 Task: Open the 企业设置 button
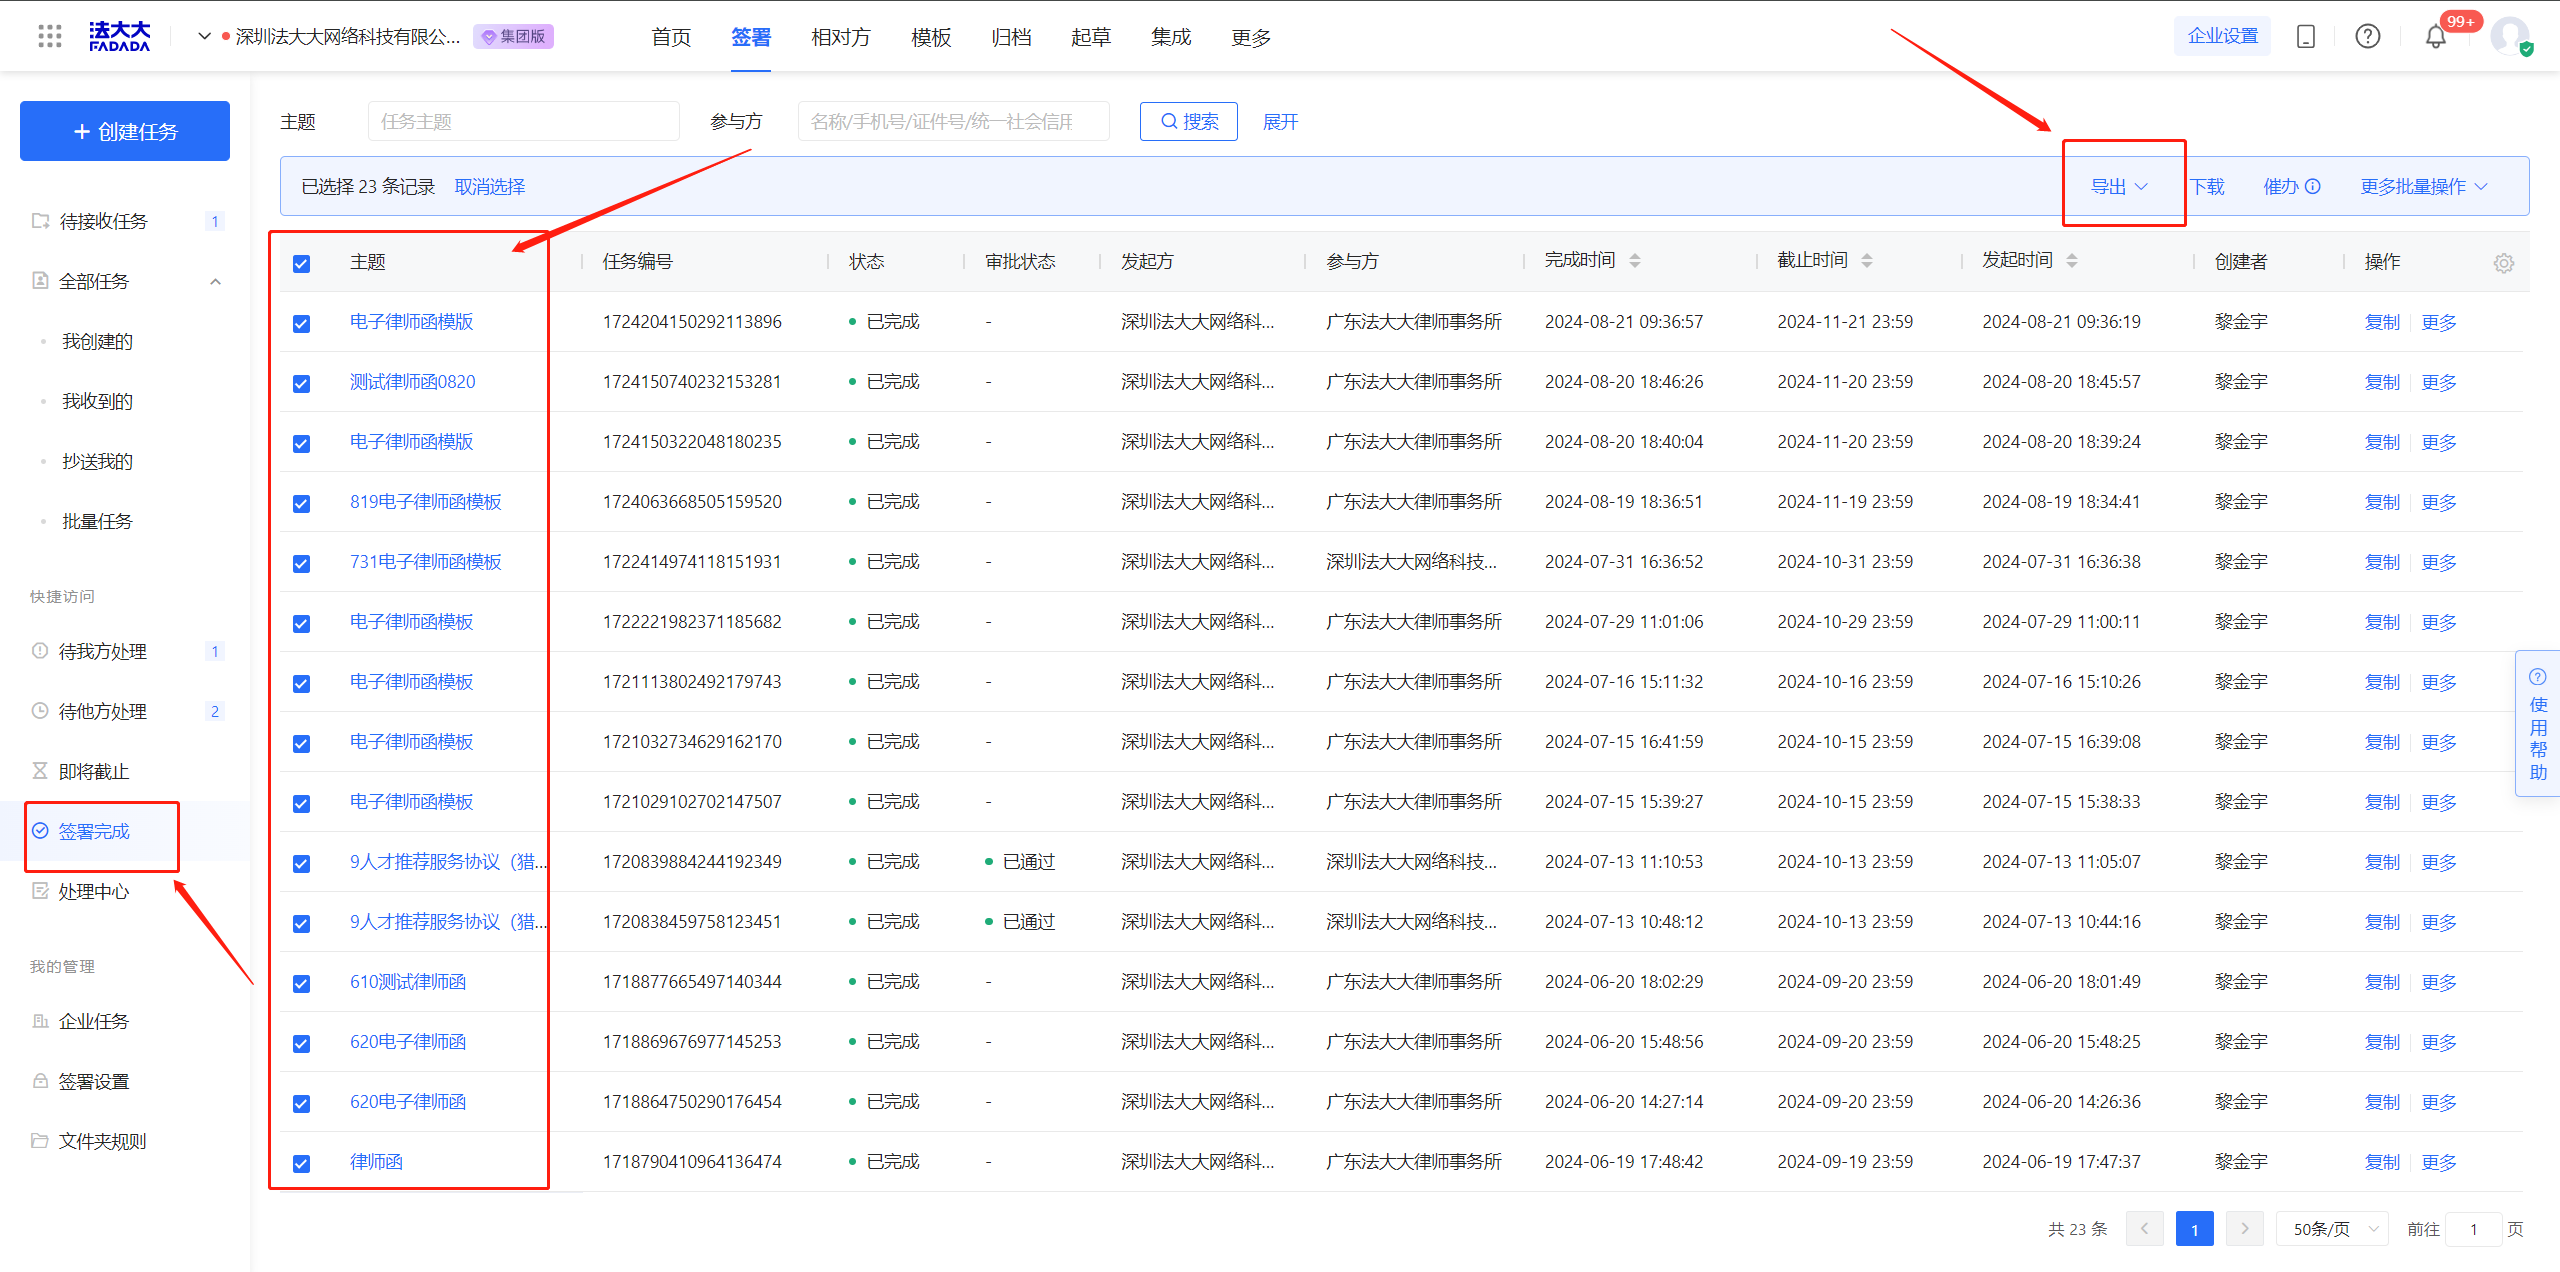pyautogui.click(x=2223, y=36)
